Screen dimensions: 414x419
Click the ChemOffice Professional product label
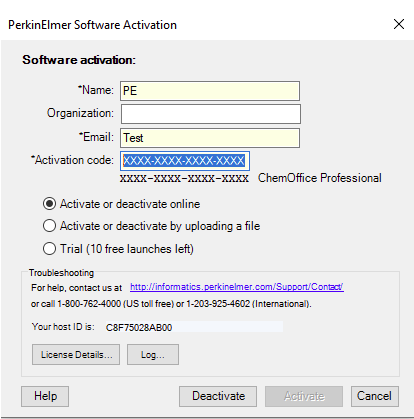tap(320, 178)
